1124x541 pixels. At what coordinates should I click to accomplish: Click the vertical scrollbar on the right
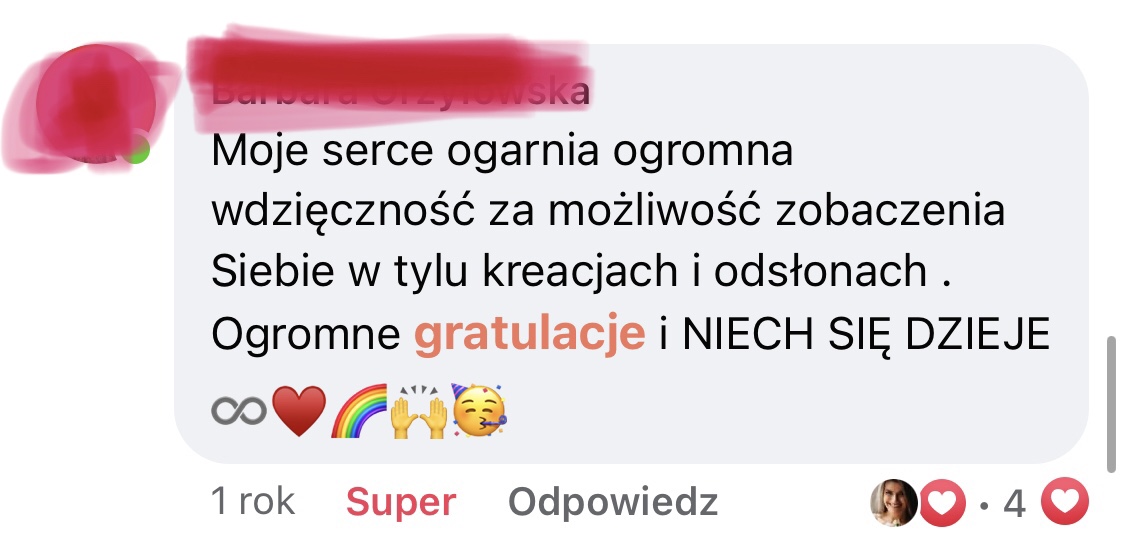1112,405
